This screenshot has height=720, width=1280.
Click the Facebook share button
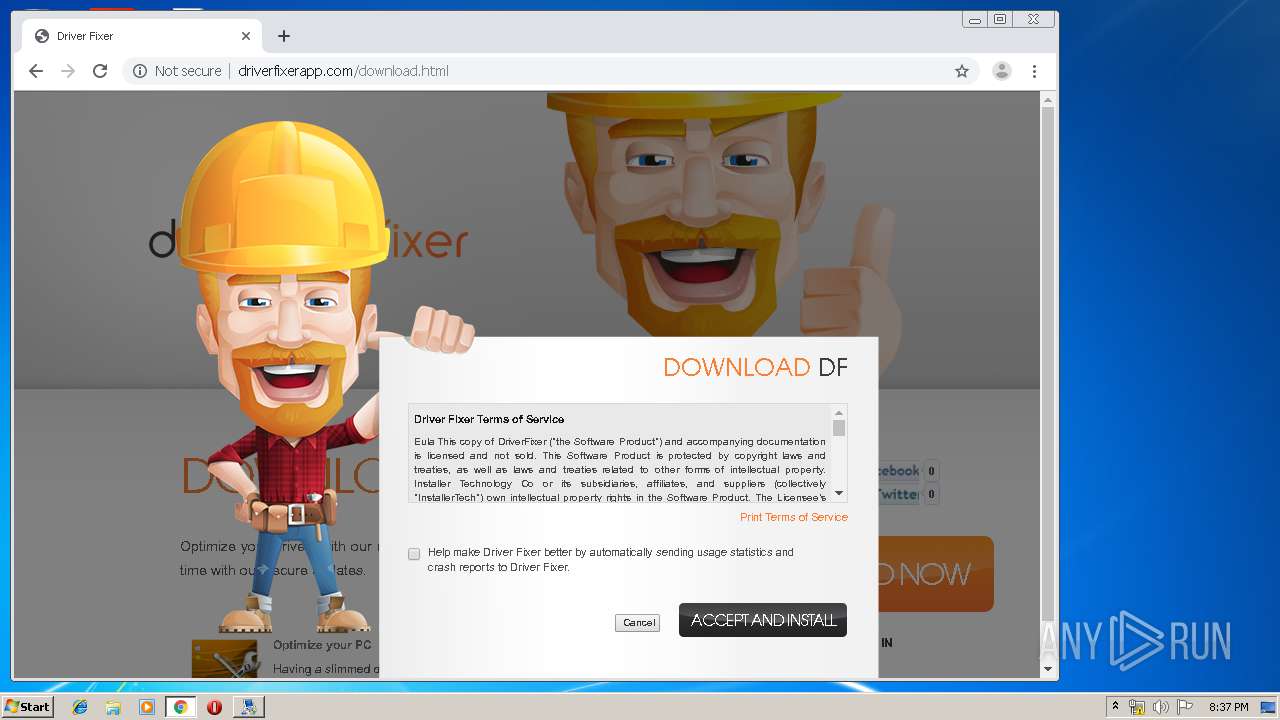click(x=898, y=471)
